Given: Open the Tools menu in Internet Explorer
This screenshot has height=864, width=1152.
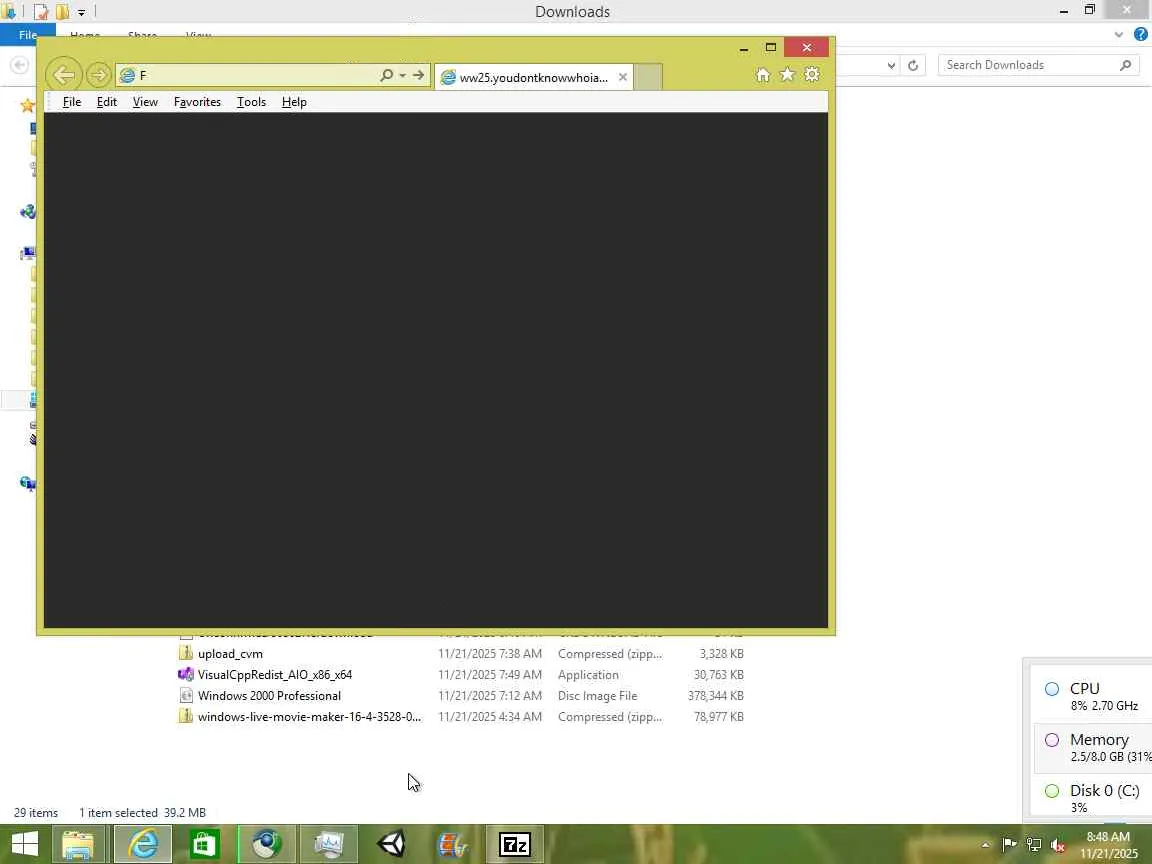Looking at the screenshot, I should click(x=251, y=102).
